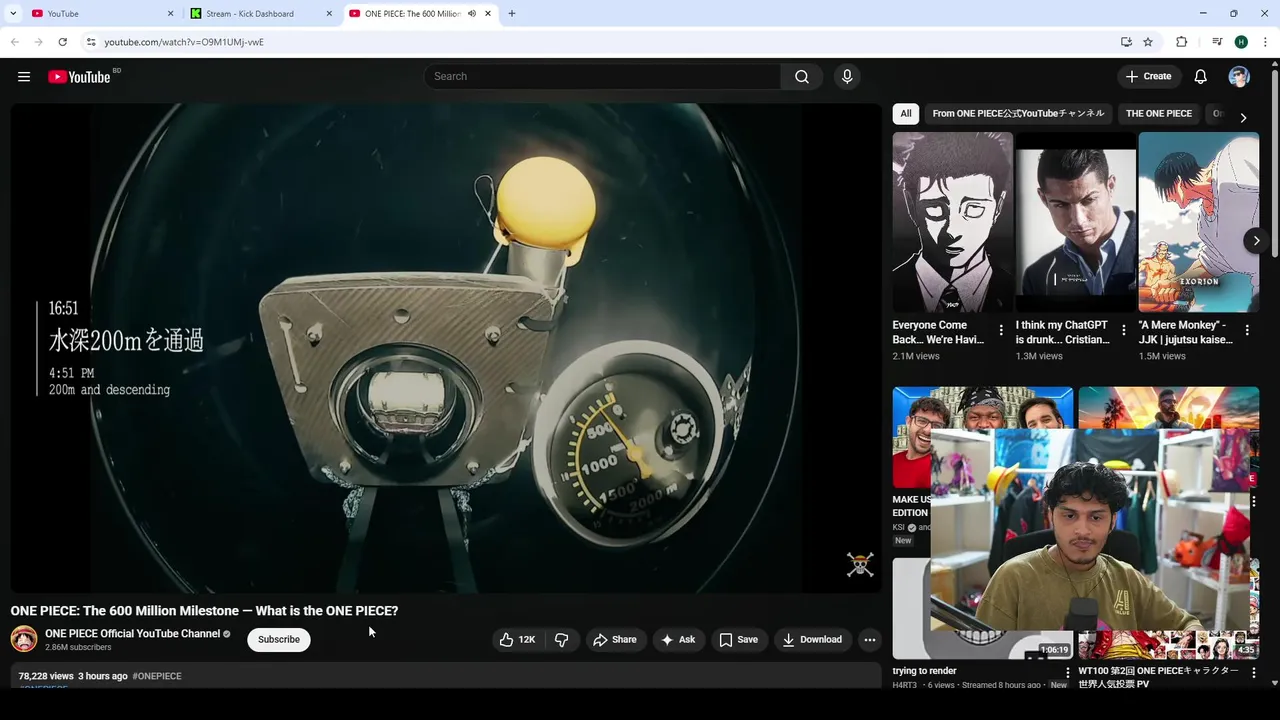Go to YouTube home via logo
Viewport: 1280px width, 720px height.
click(x=79, y=77)
